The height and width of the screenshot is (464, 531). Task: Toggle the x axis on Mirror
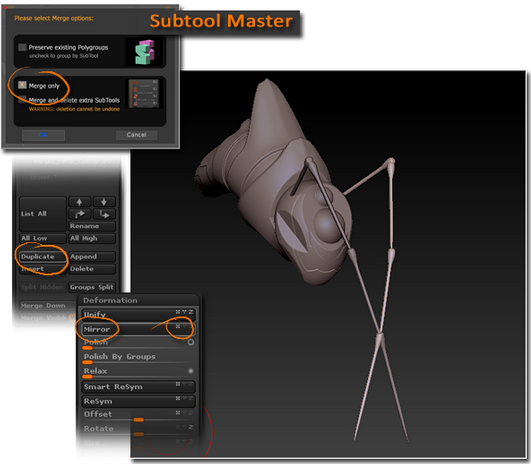click(178, 326)
